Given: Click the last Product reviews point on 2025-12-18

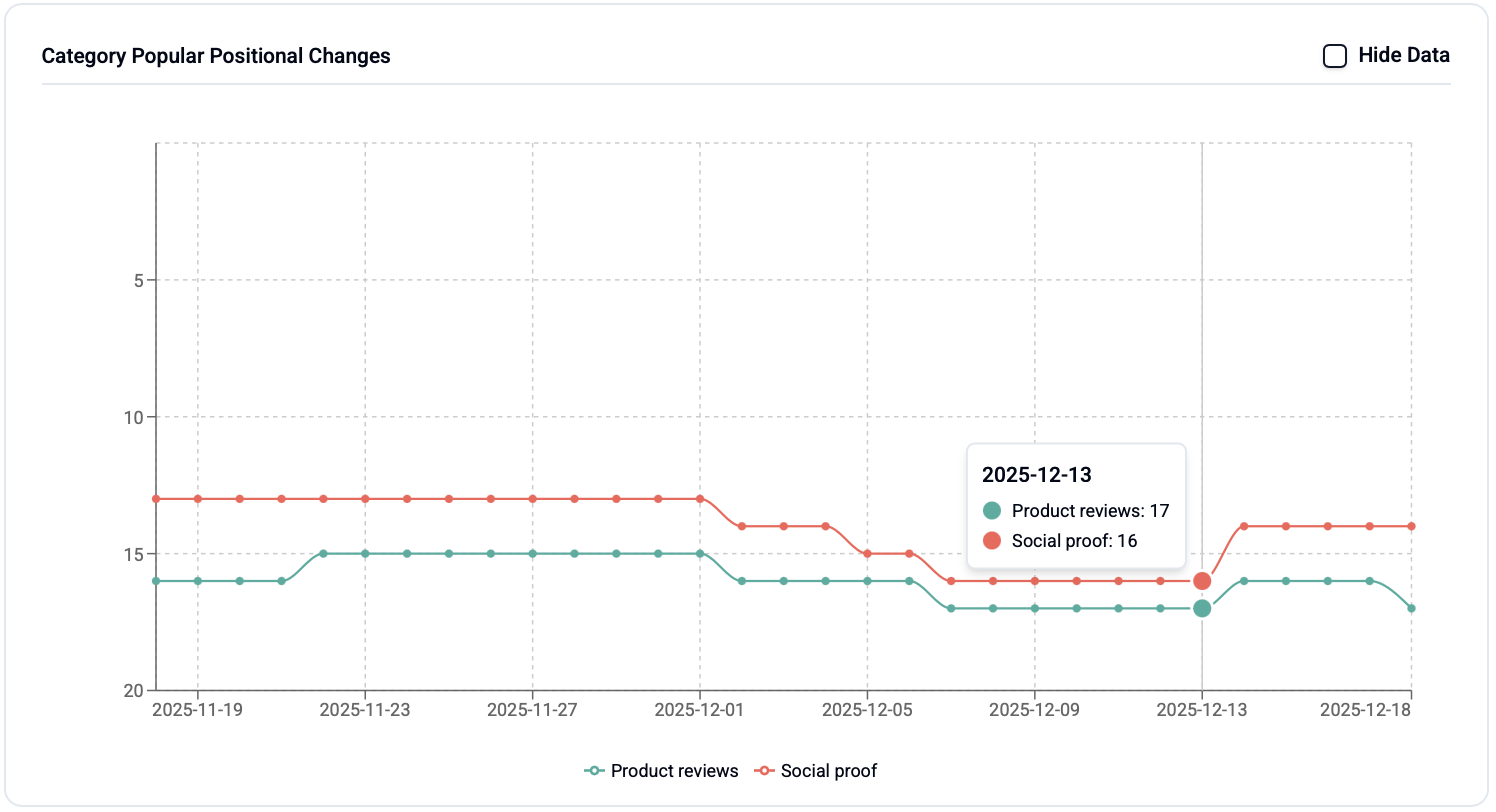Looking at the screenshot, I should 1411,608.
